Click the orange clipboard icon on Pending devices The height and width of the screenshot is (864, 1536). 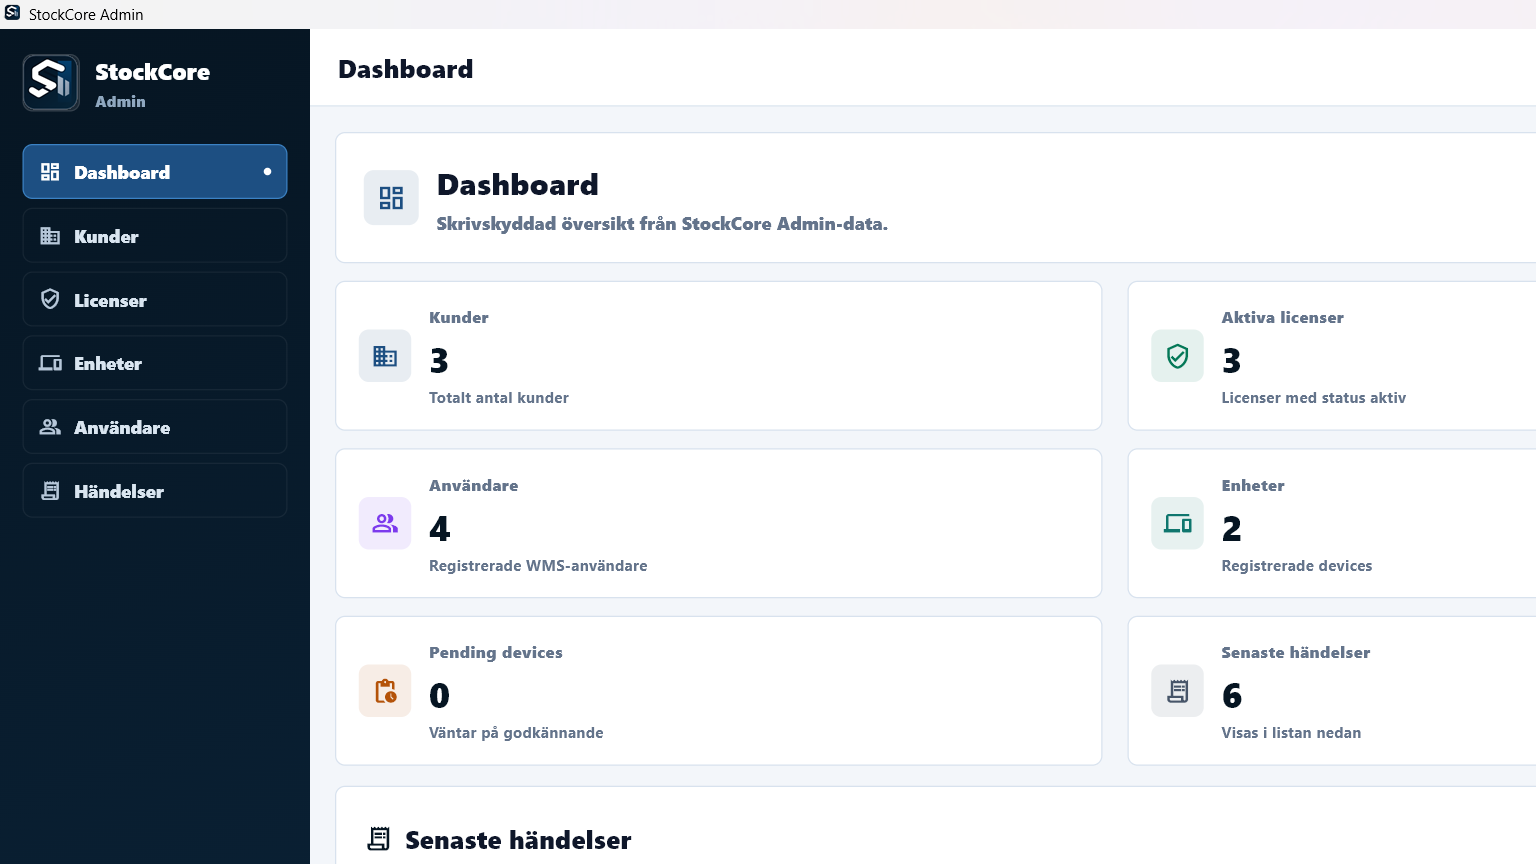click(x=385, y=691)
